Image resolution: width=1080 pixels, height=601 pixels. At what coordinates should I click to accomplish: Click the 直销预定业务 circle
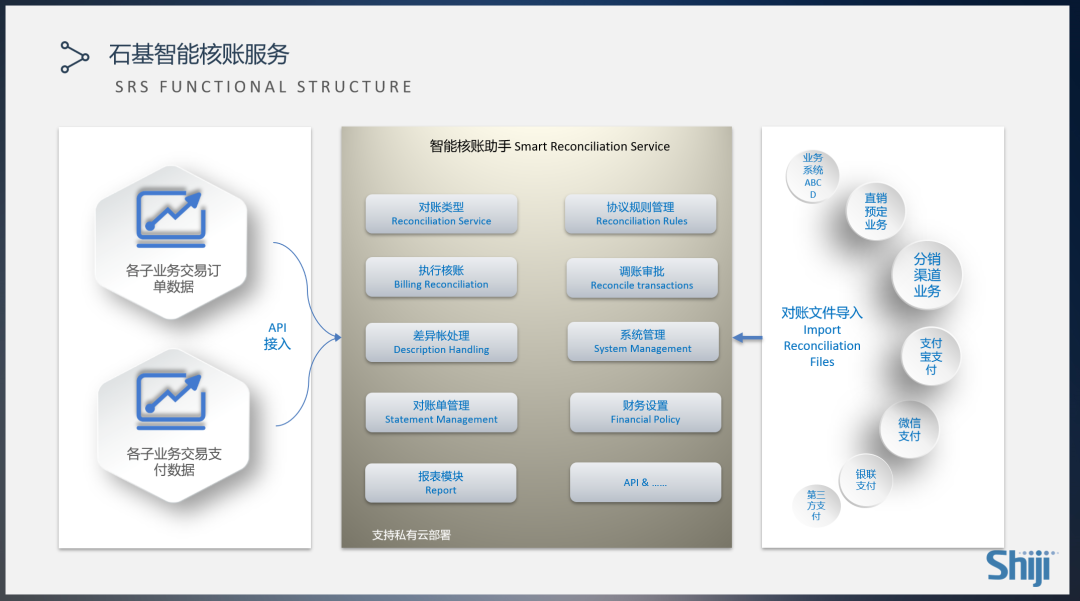pyautogui.click(x=875, y=211)
